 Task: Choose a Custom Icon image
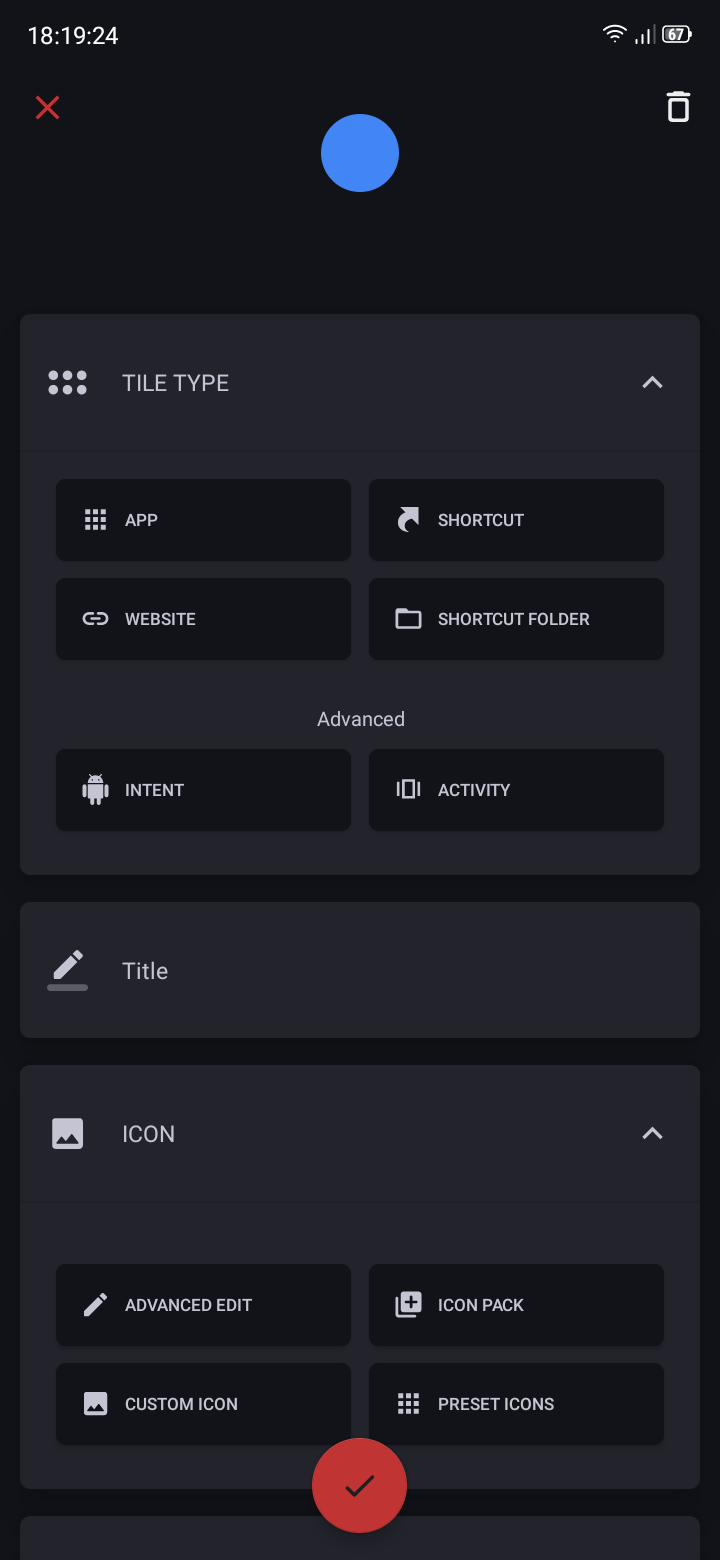(x=203, y=1404)
